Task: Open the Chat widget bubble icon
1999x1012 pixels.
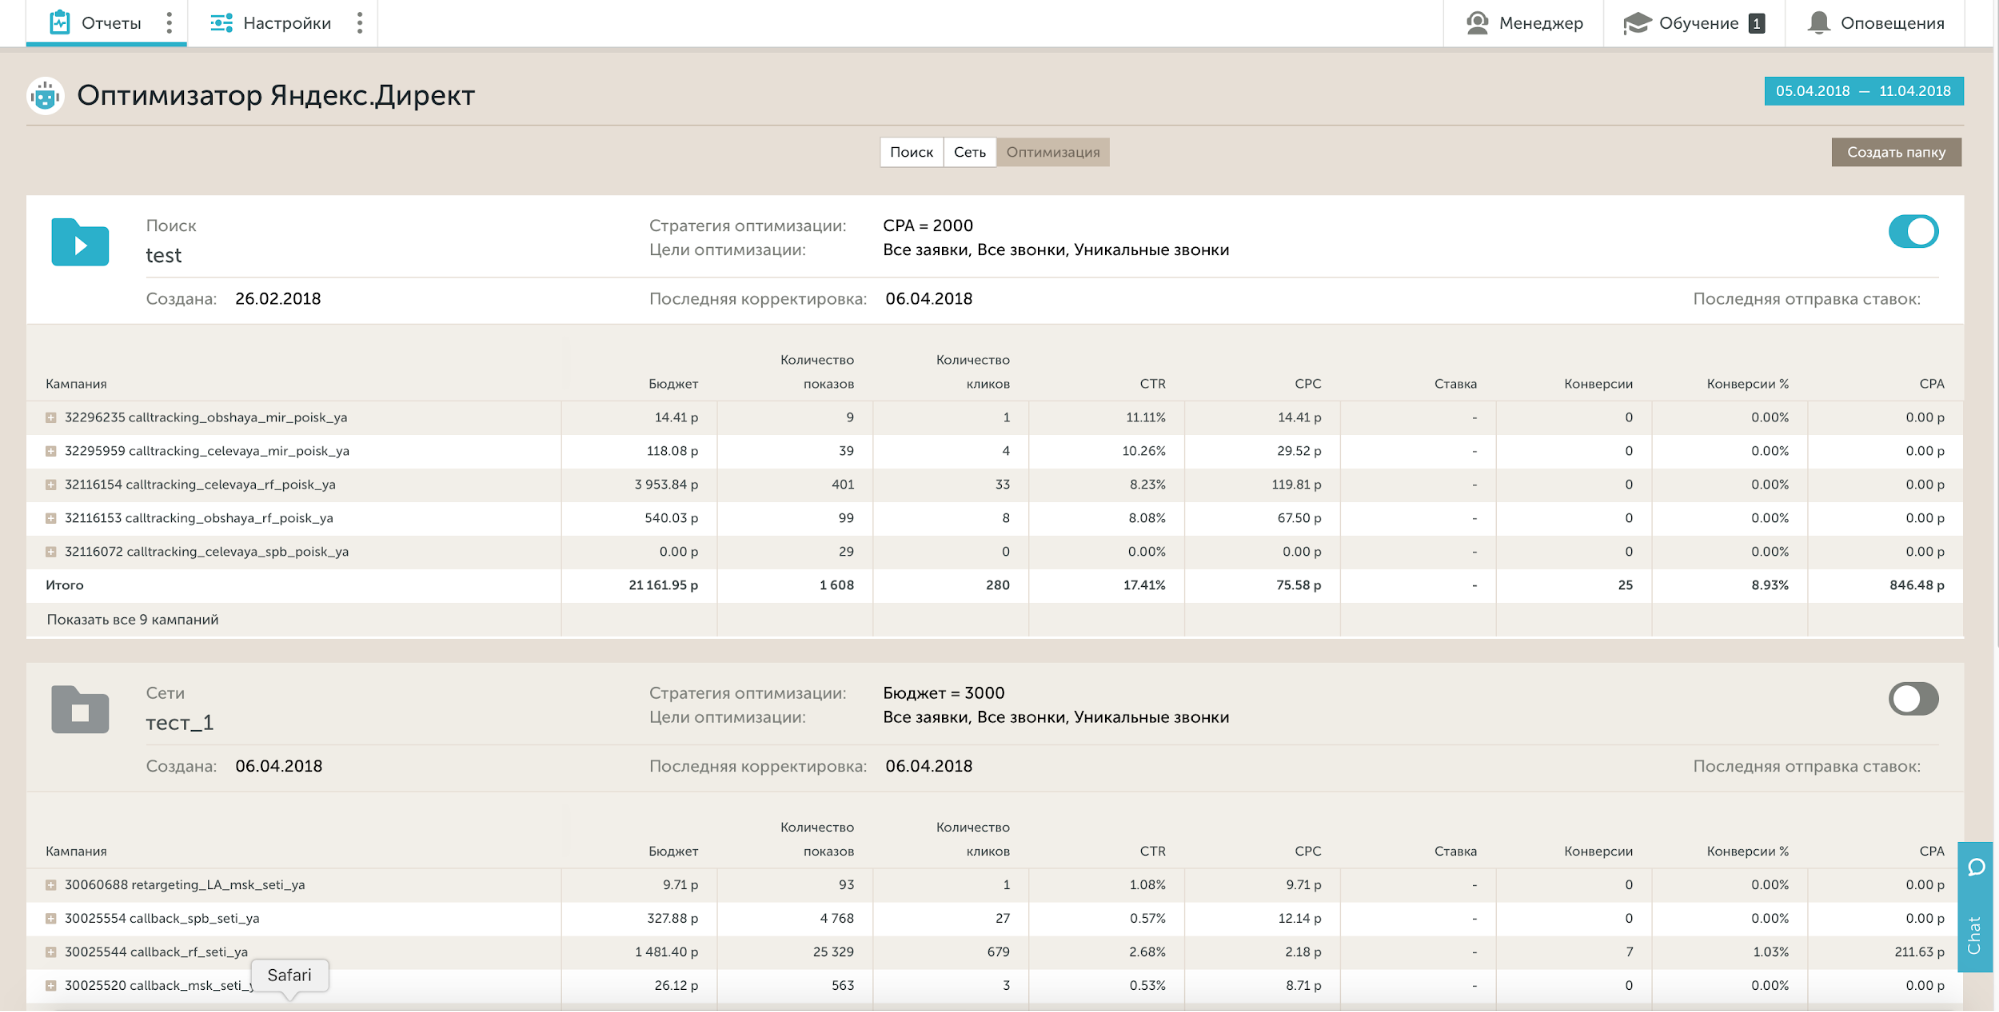Action: coord(1976,867)
